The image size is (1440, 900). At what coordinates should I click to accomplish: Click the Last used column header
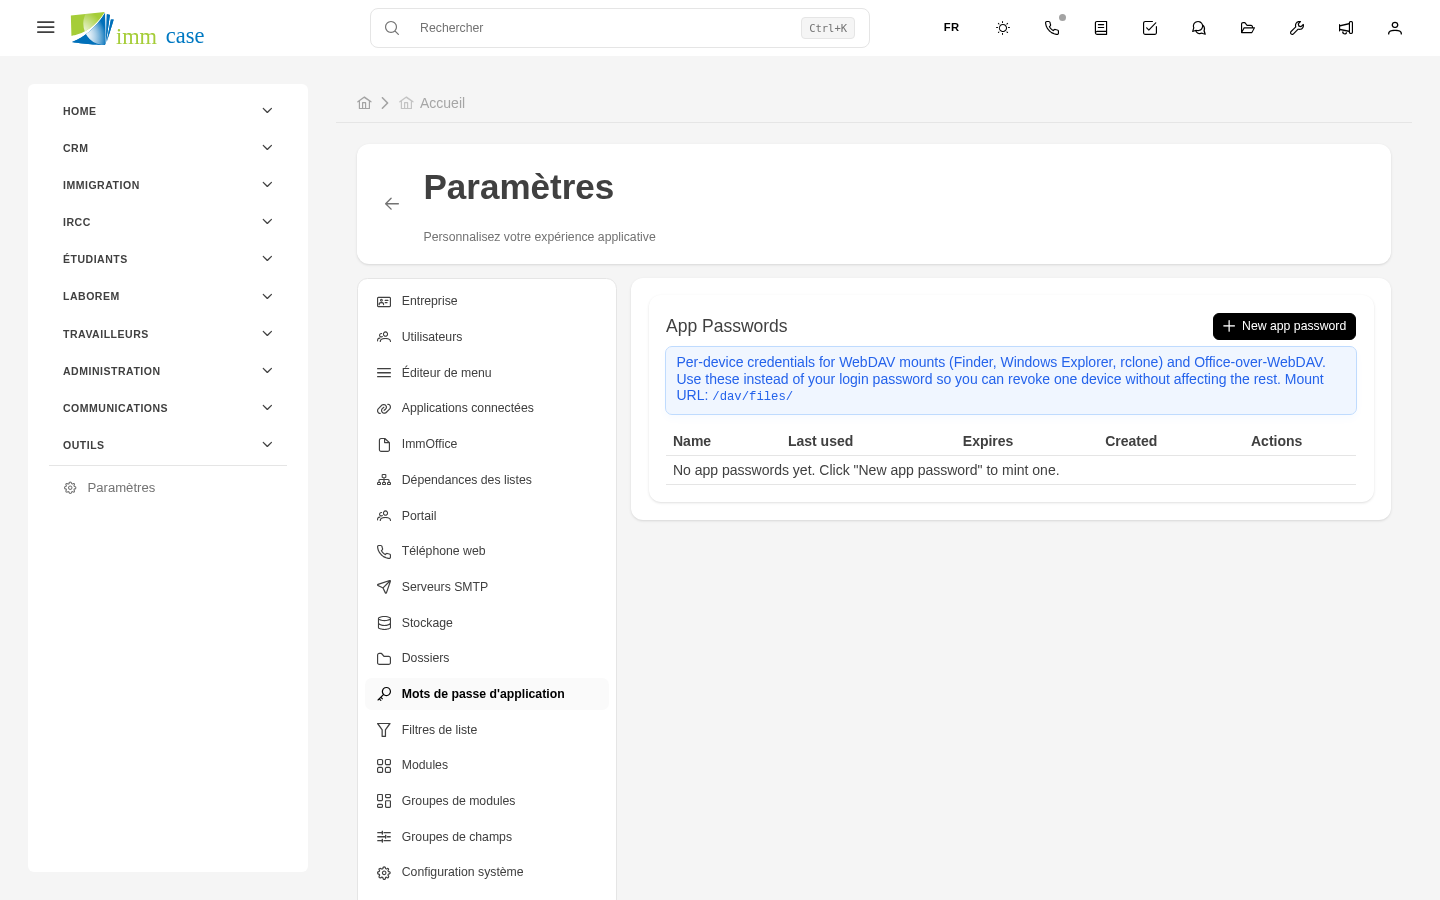pos(820,441)
